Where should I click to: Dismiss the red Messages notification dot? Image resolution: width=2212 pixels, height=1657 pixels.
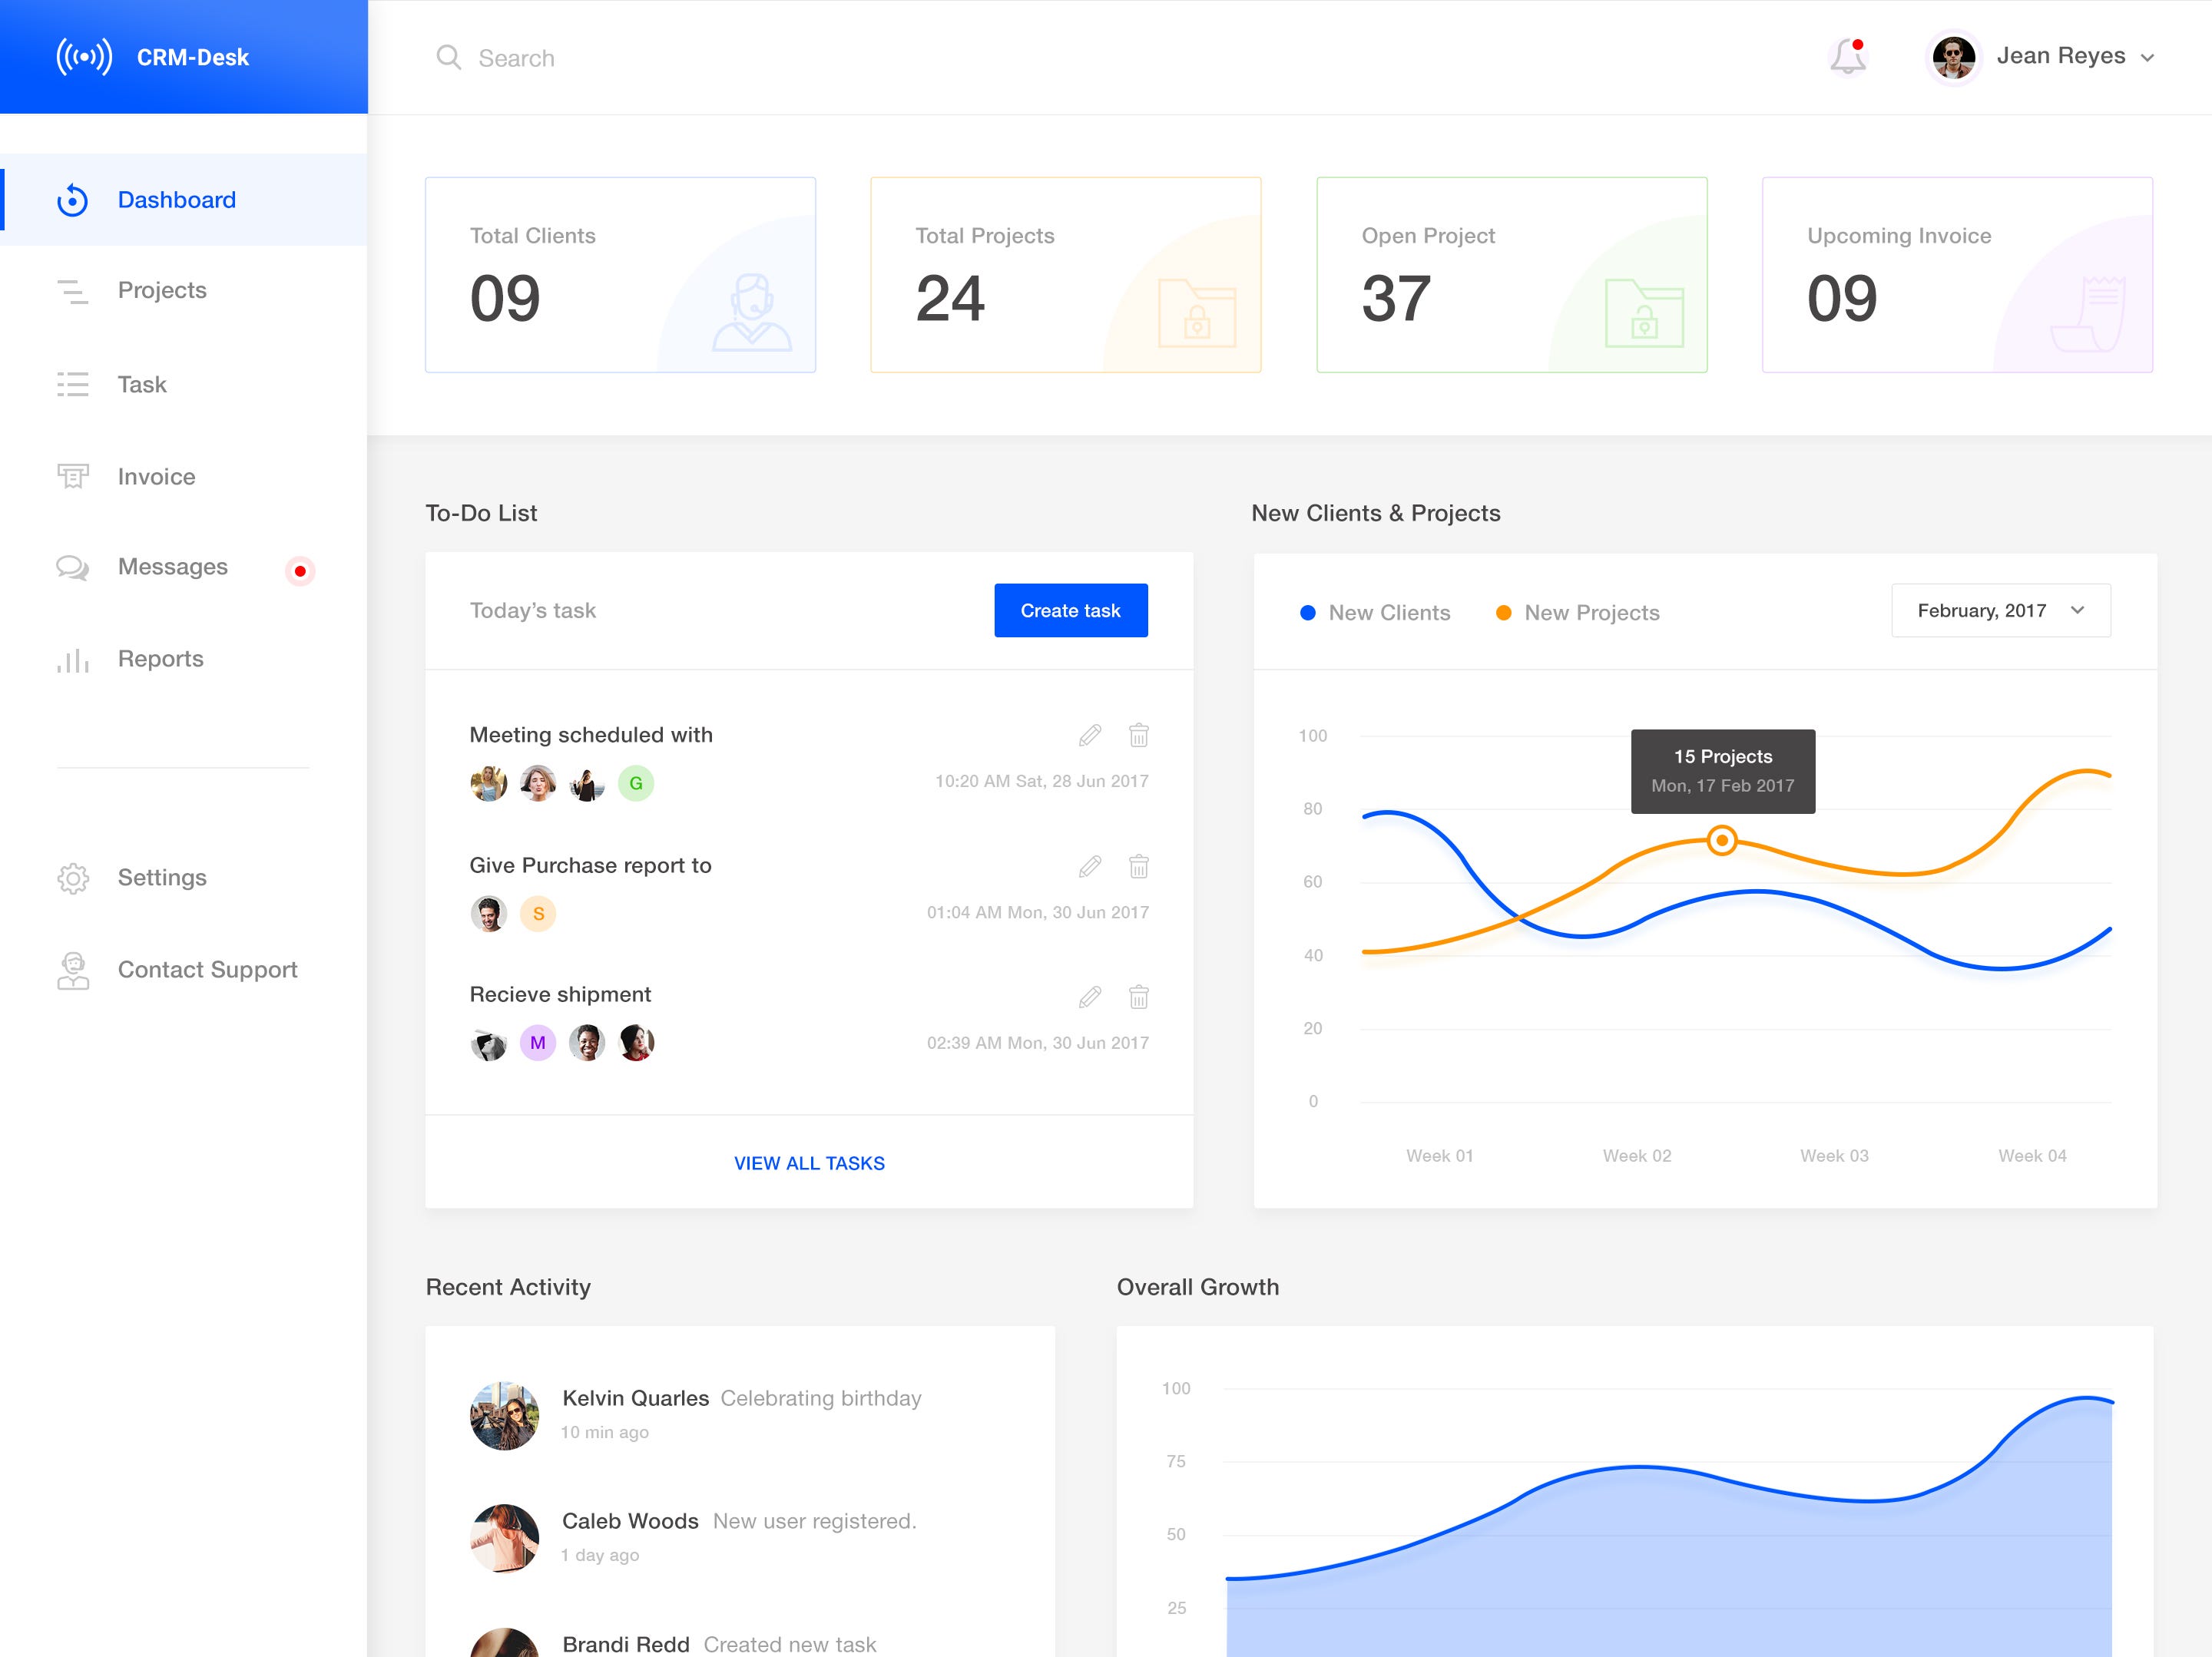(302, 571)
